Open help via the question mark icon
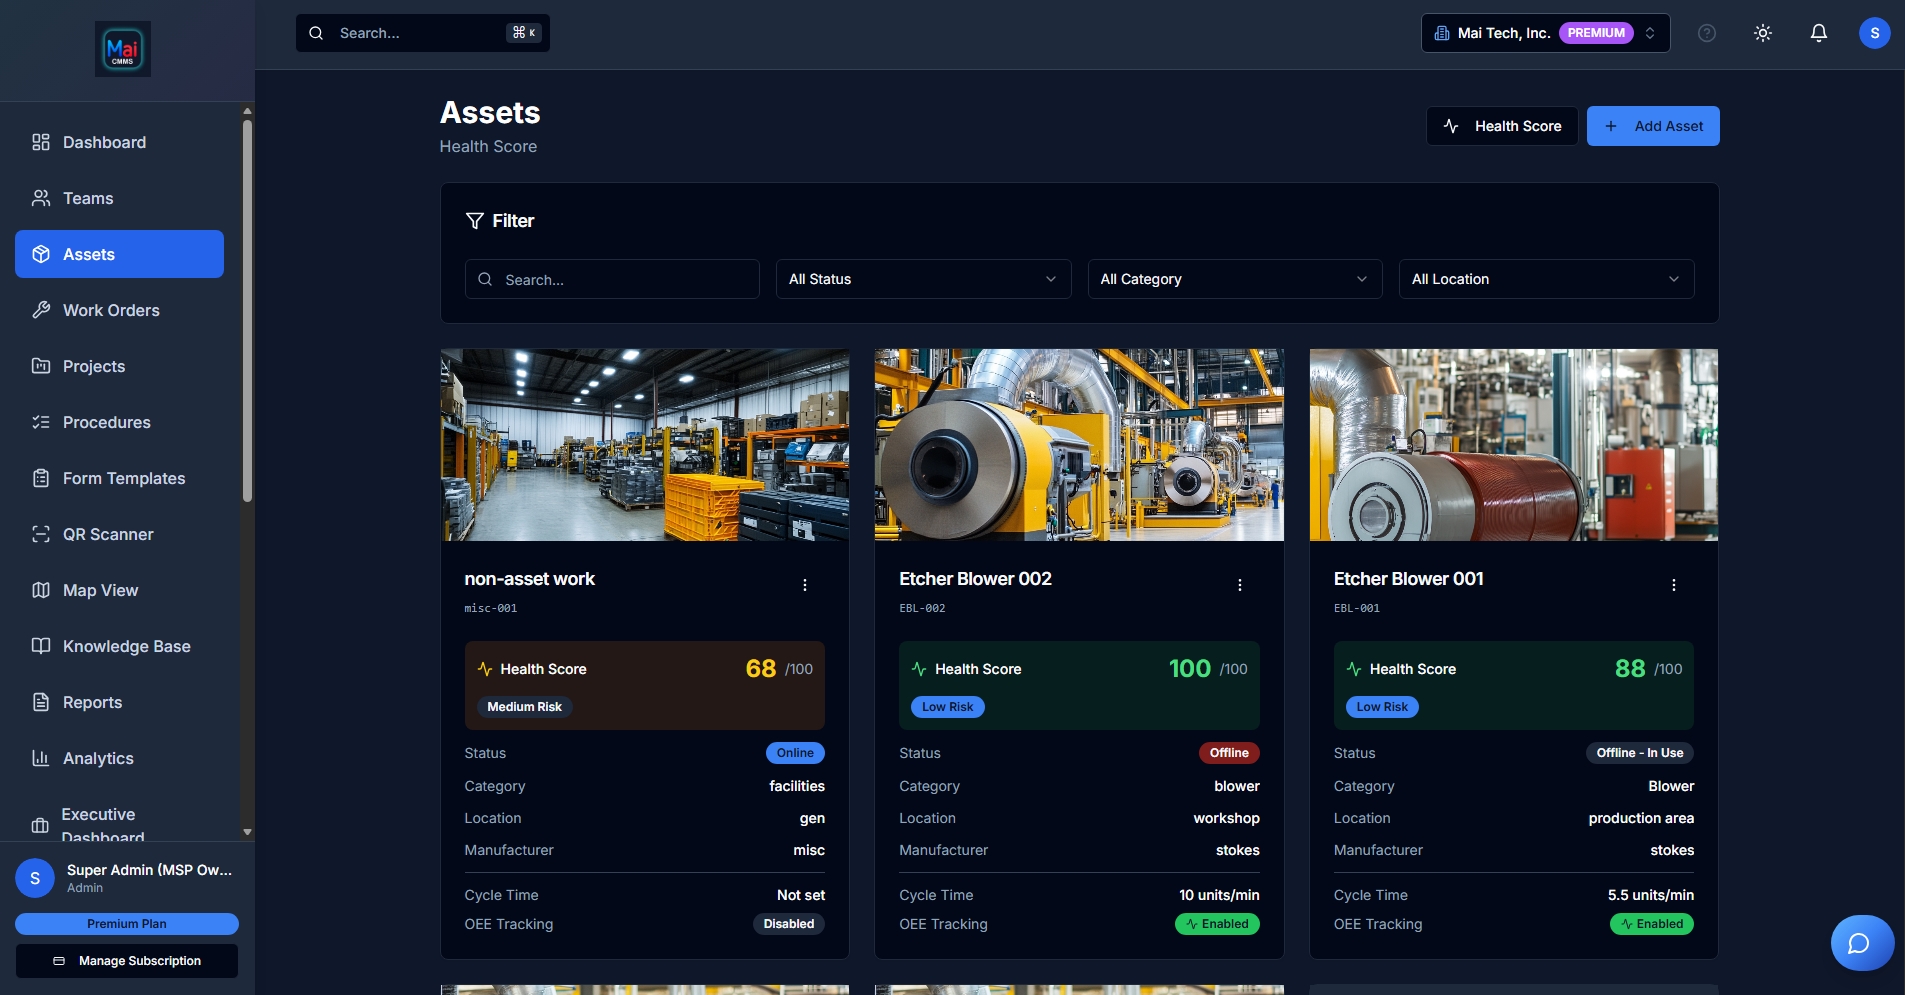 click(1707, 33)
